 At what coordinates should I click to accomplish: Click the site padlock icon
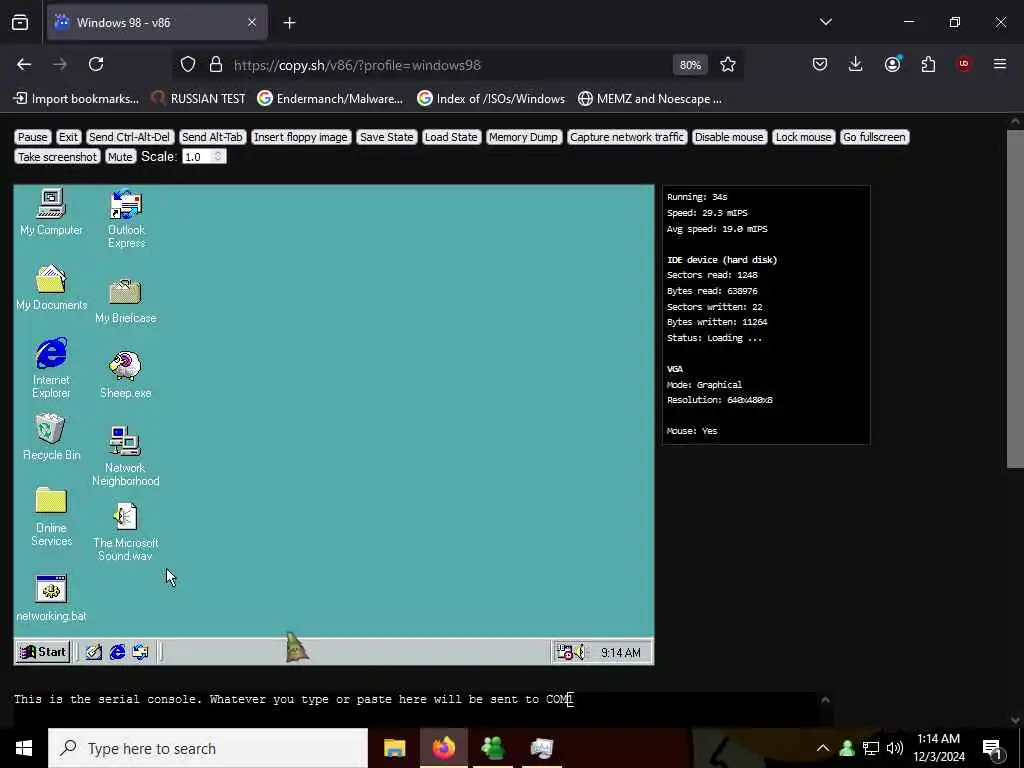pyautogui.click(x=216, y=65)
